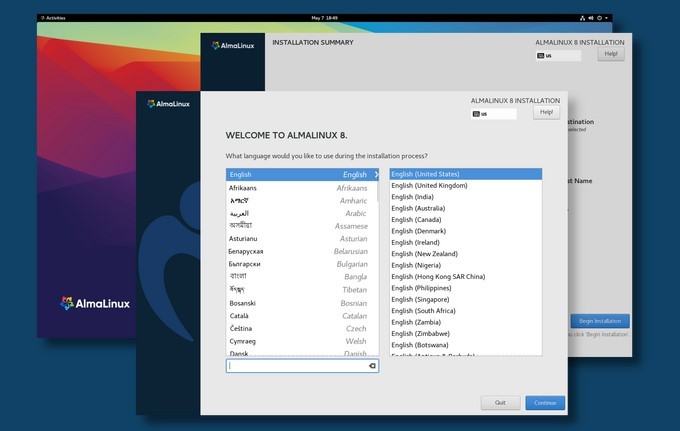The width and height of the screenshot is (680, 431).
Task: Click the power icon in the top bar
Action: (x=599, y=18)
